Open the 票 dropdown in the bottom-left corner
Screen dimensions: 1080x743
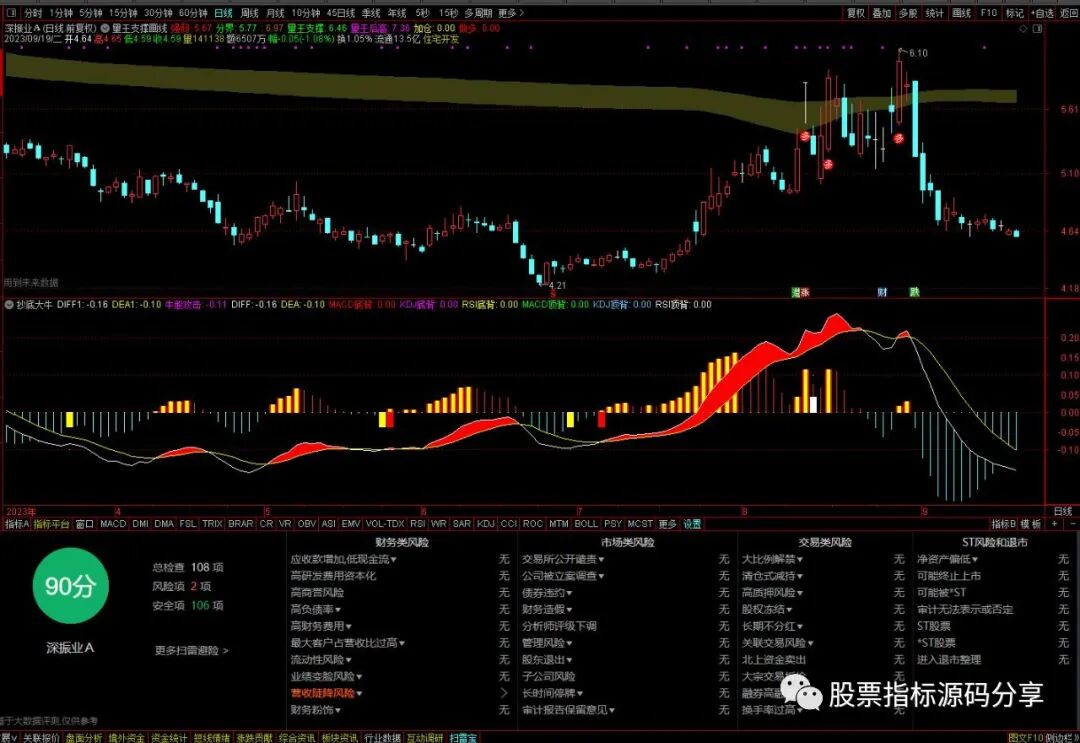coord(9,737)
